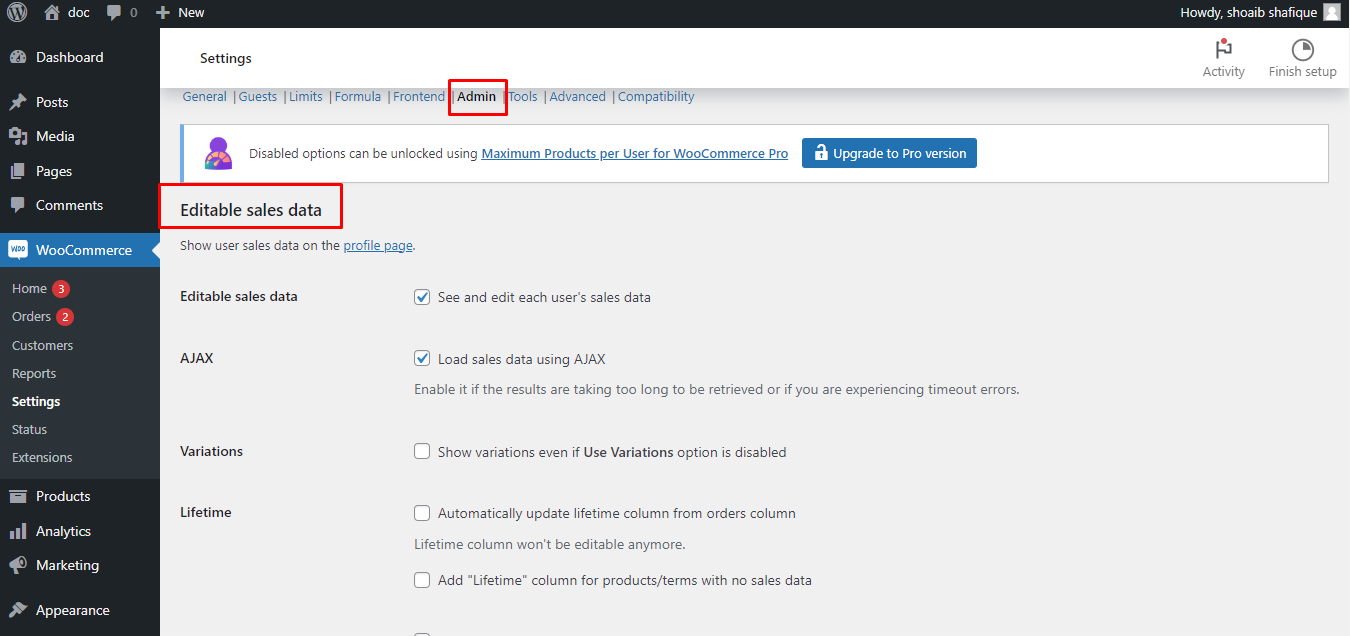
Task: Switch to the Guests tab
Action: [x=258, y=97]
